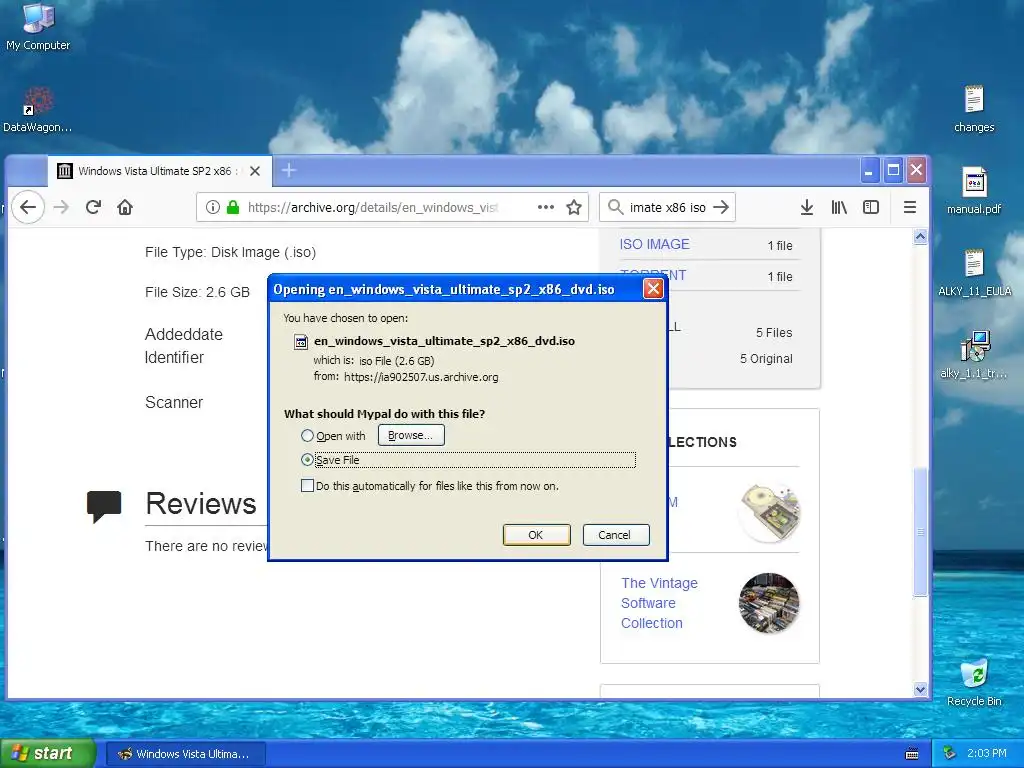Bookmark this page with the star

point(573,207)
